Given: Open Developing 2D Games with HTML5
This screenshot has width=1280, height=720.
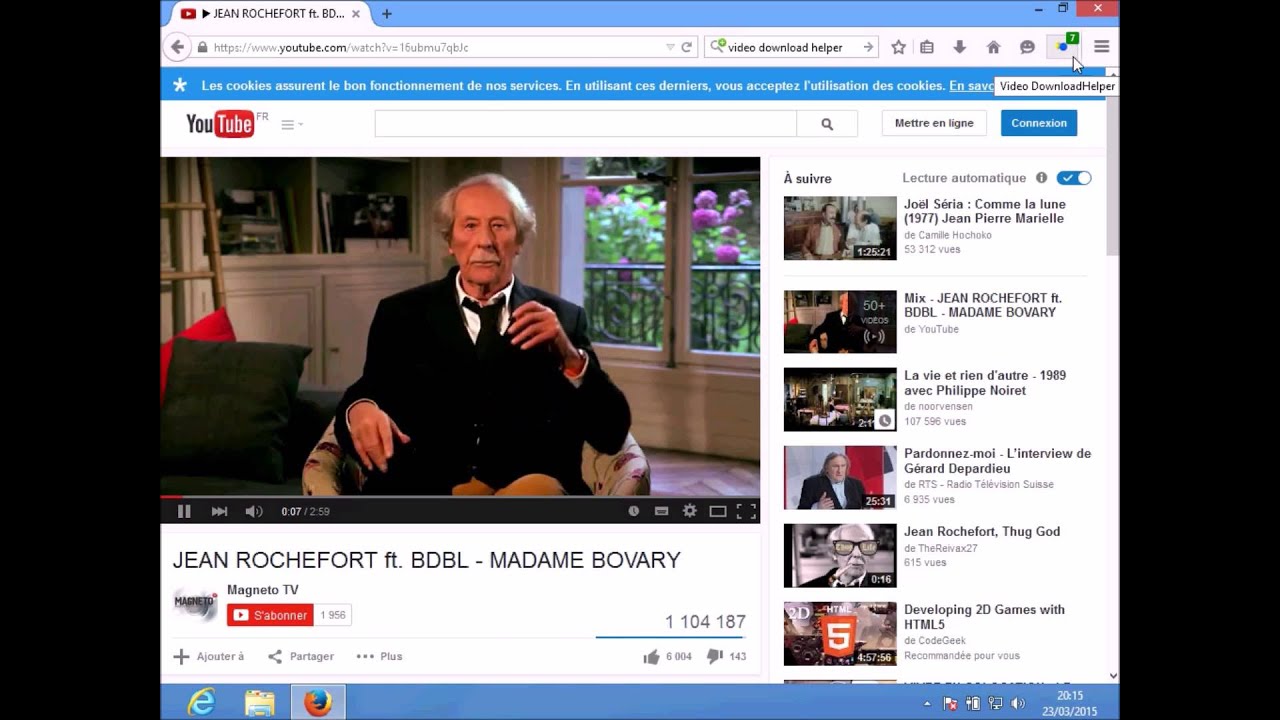Looking at the screenshot, I should click(984, 617).
